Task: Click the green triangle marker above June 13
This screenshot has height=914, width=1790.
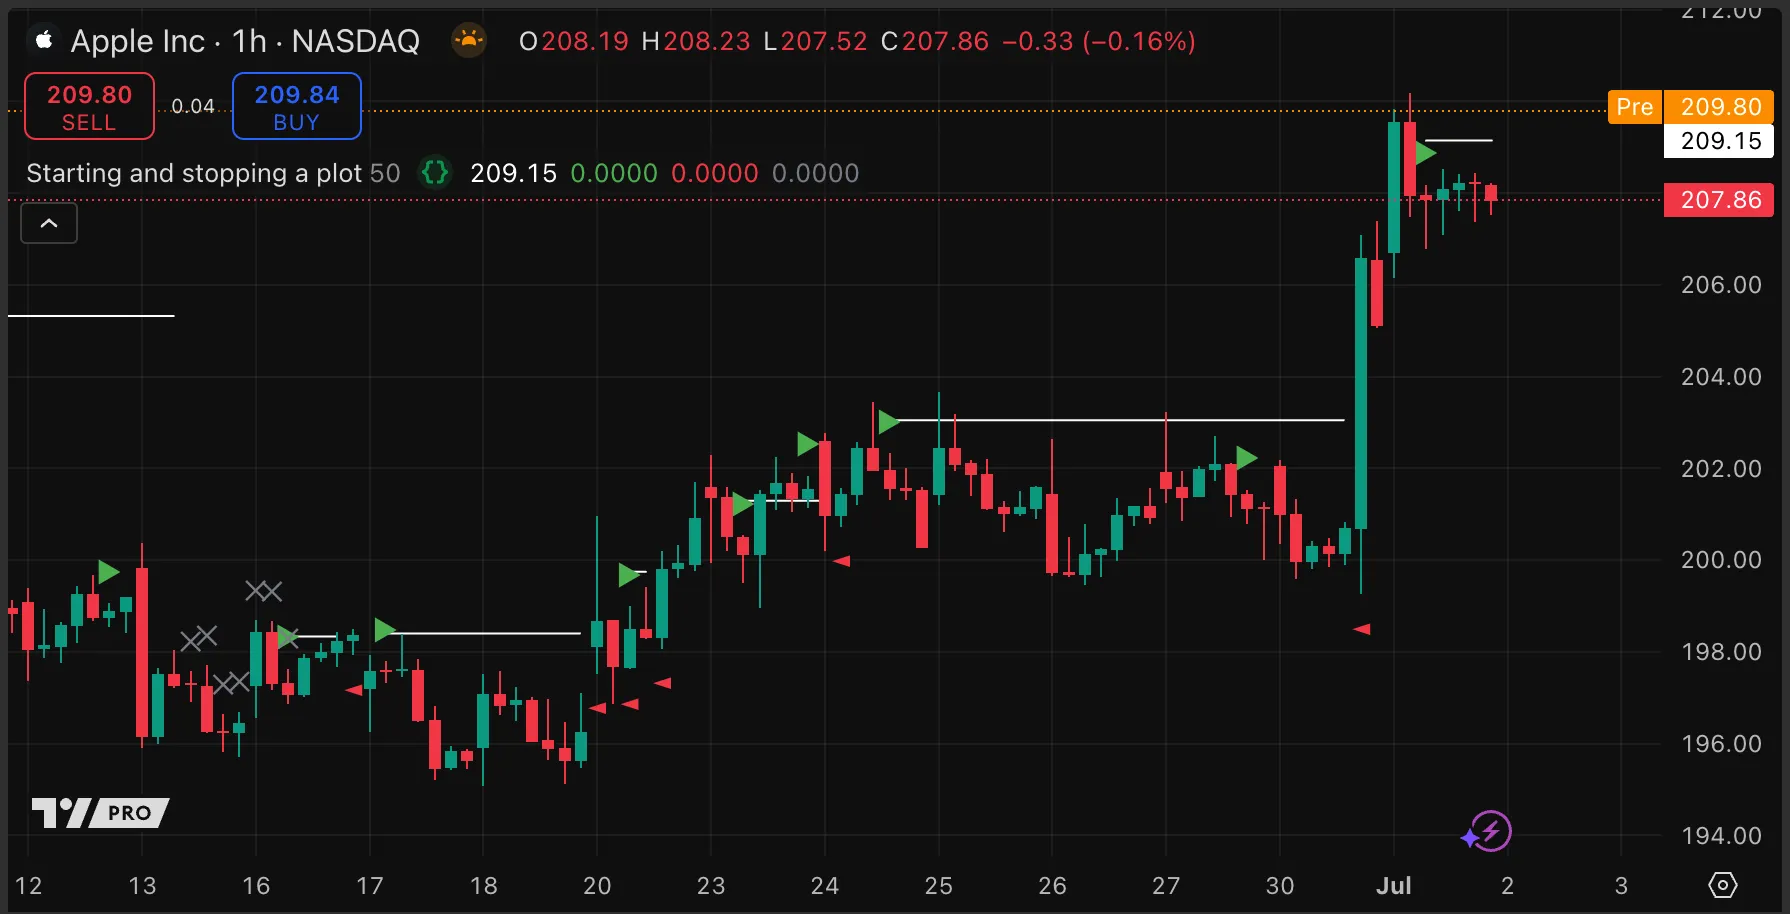Action: (108, 572)
